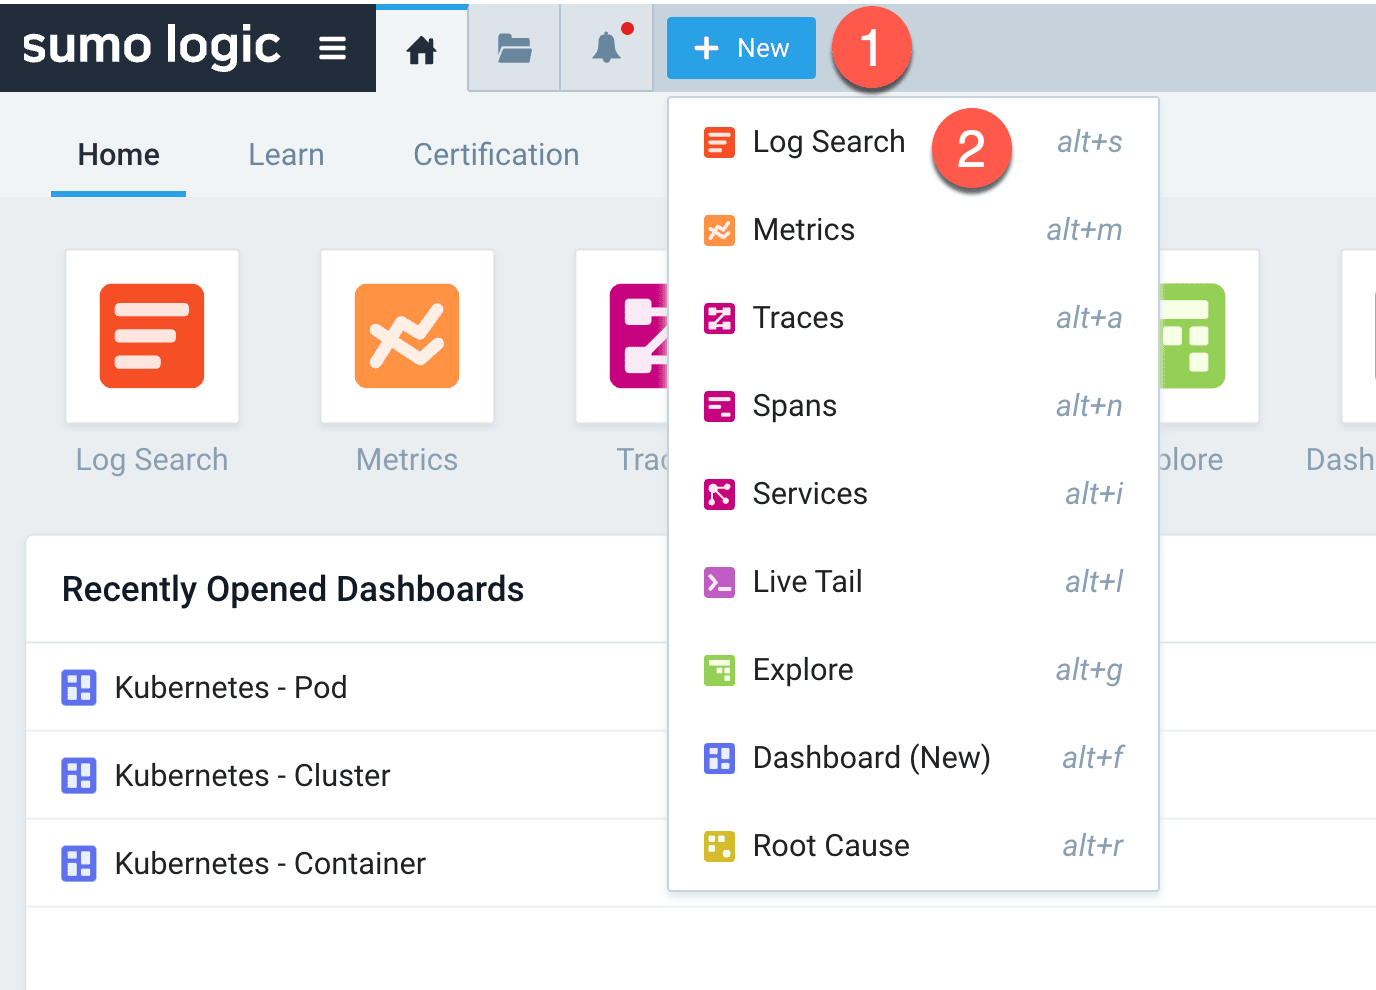Click the Metrics tile card

tap(406, 336)
